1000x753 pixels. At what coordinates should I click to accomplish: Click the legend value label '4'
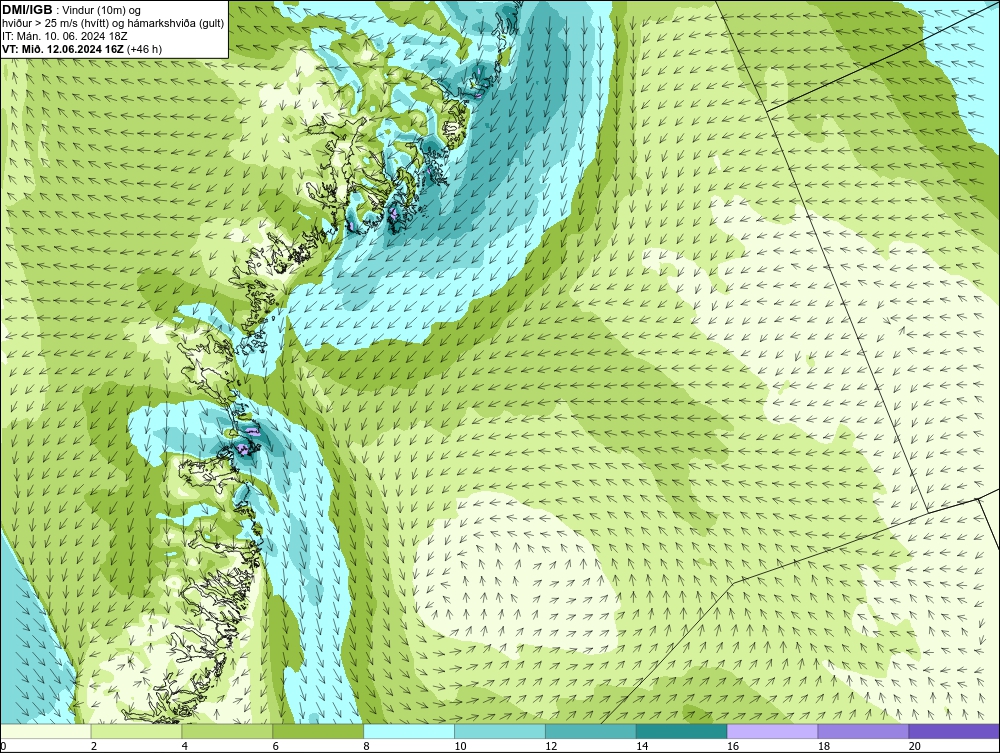(x=185, y=746)
